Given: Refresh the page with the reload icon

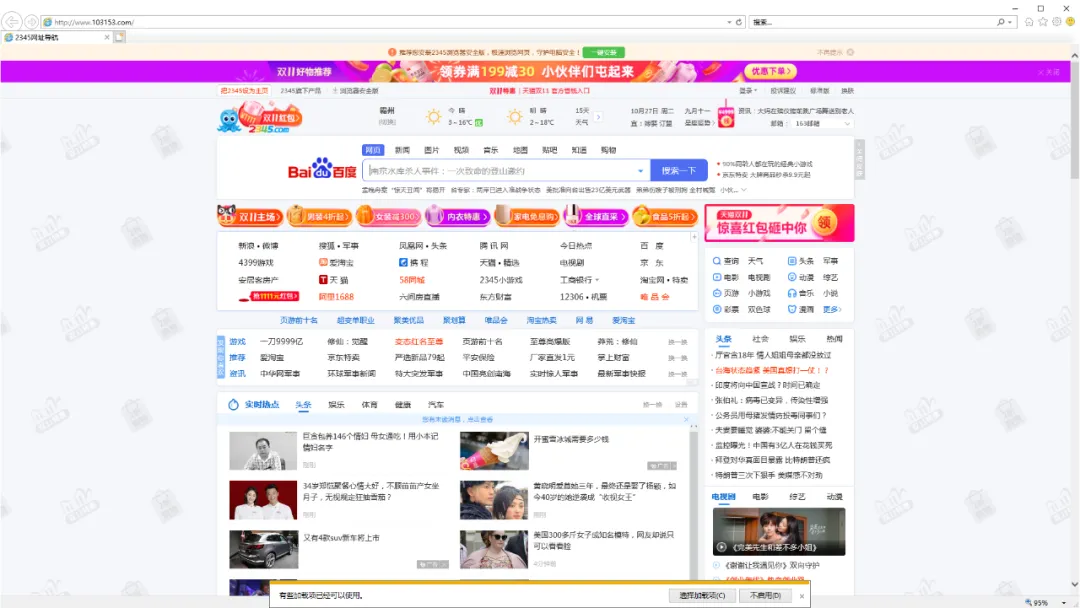Looking at the screenshot, I should pyautogui.click(x=739, y=22).
